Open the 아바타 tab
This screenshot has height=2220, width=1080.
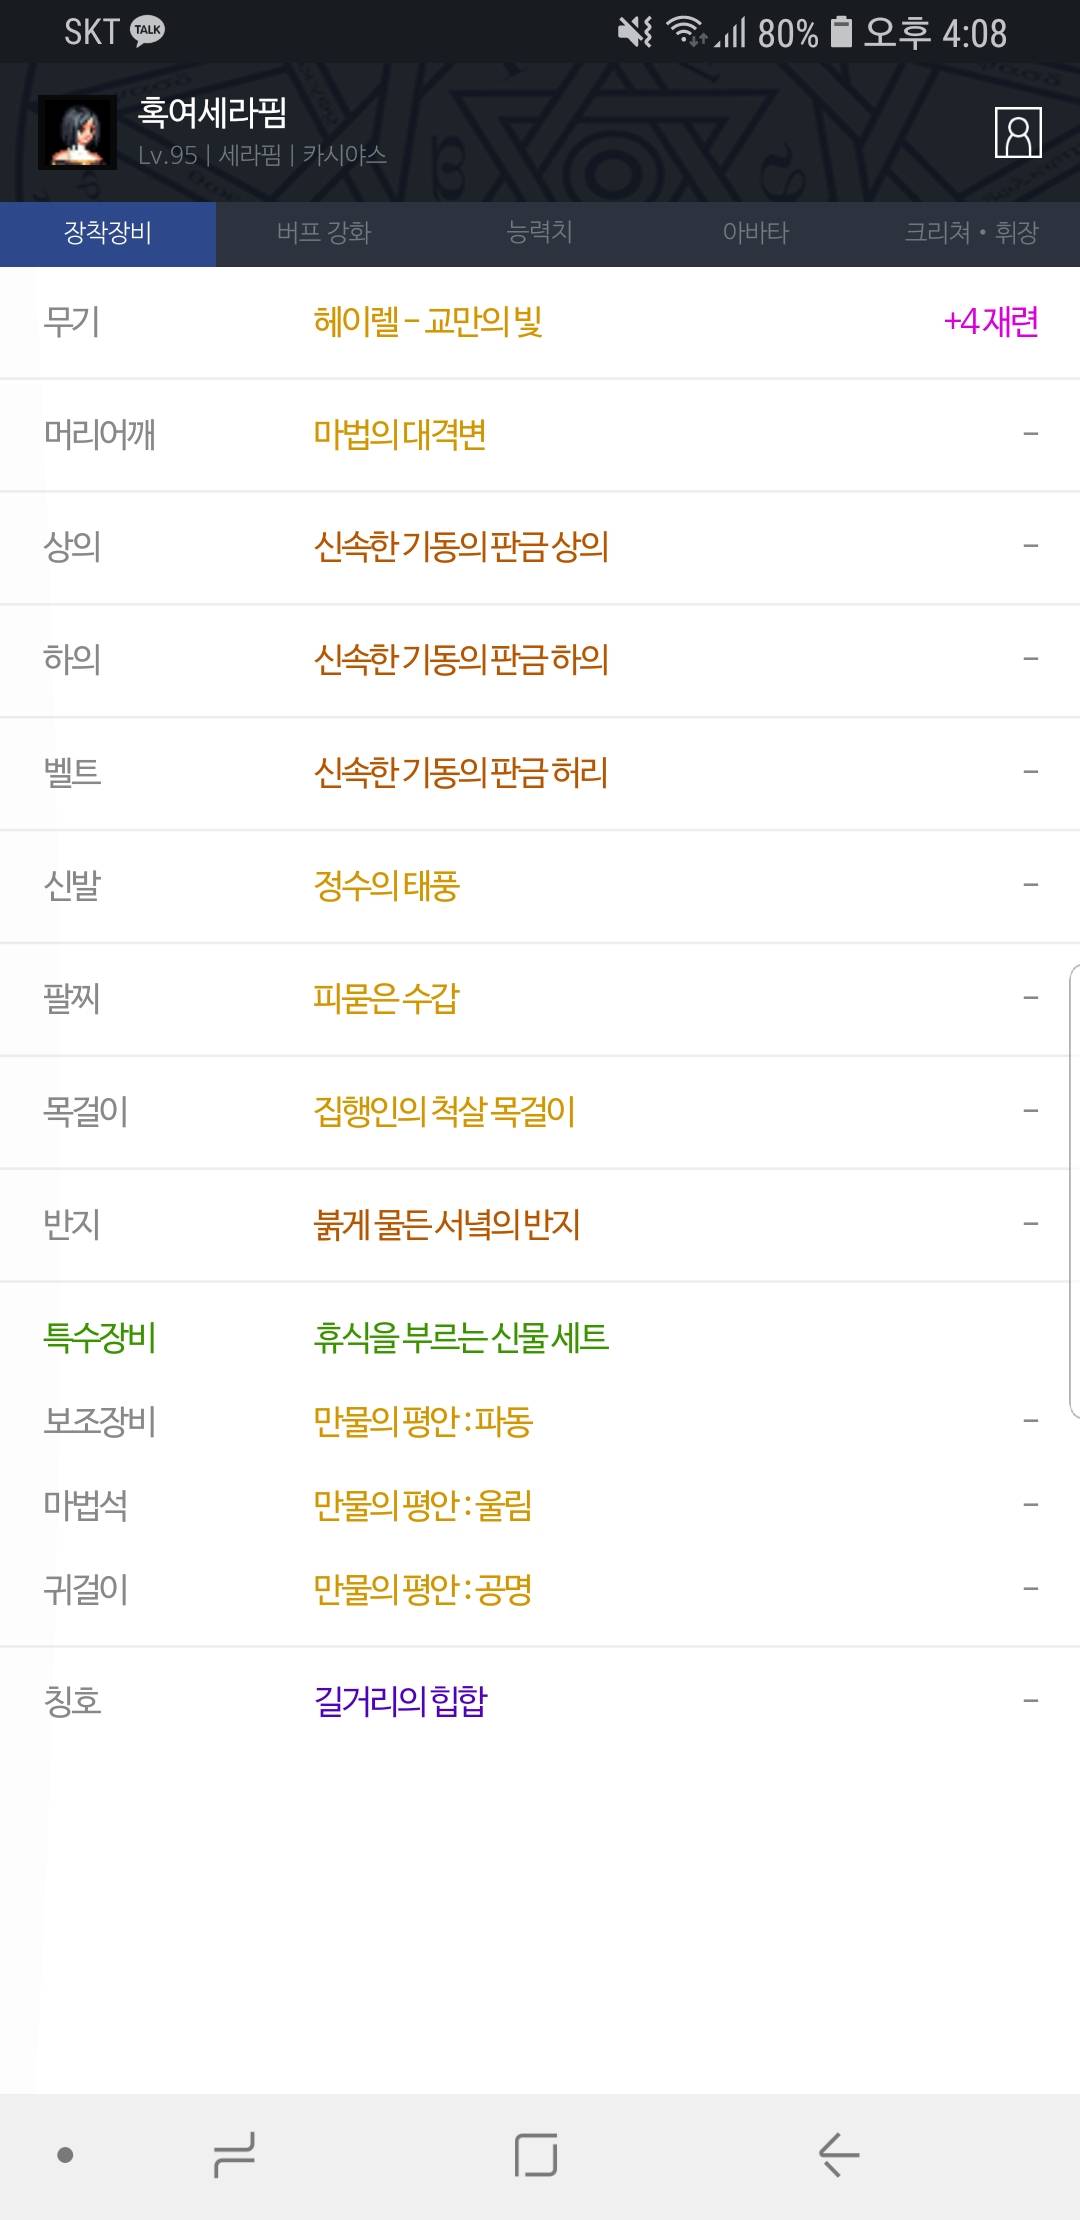(756, 233)
